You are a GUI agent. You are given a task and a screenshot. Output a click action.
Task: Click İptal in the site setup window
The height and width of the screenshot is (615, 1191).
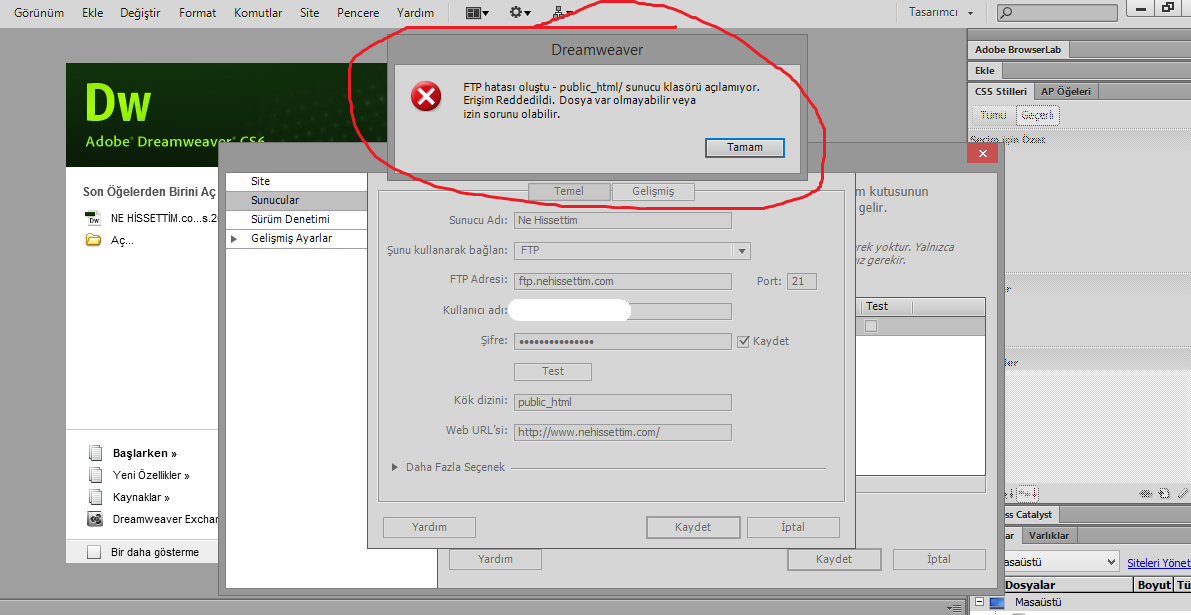pos(939,559)
